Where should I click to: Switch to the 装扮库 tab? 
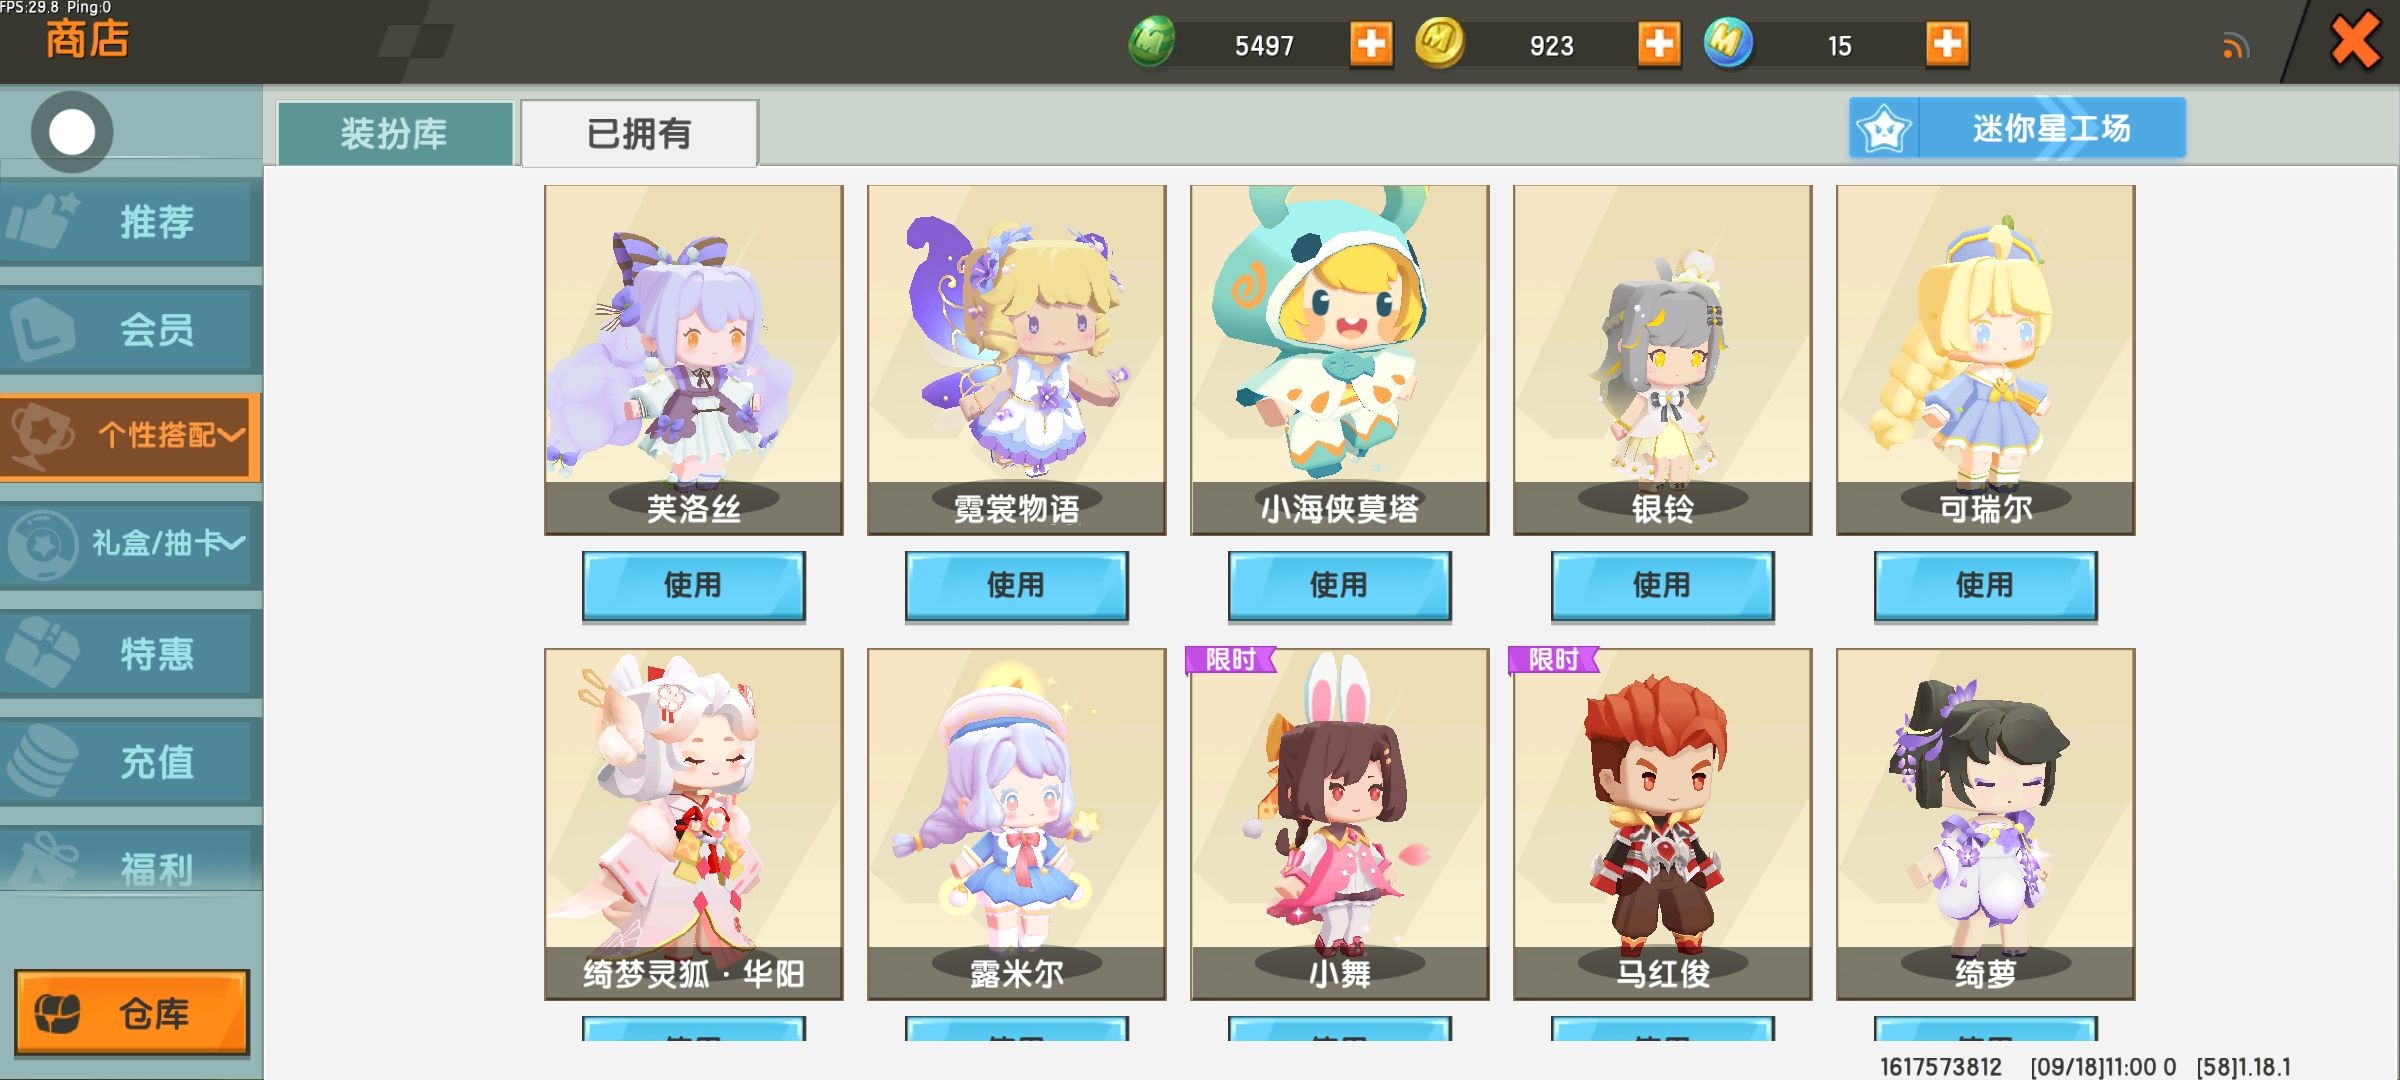tap(395, 133)
